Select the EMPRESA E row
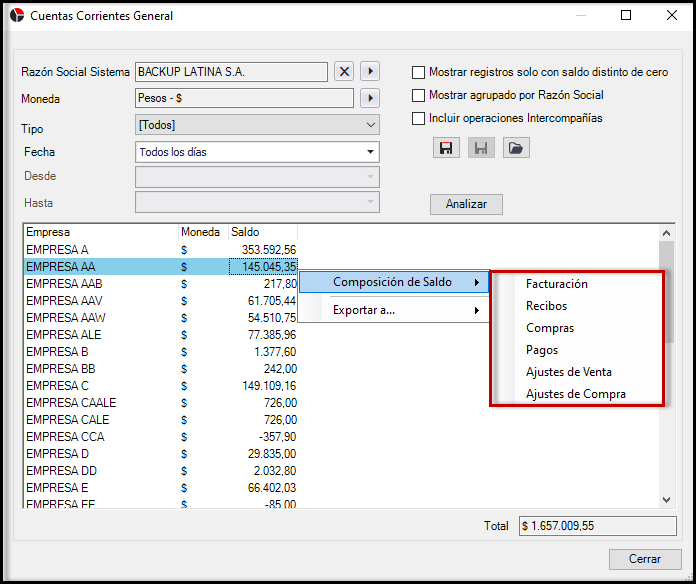This screenshot has height=584, width=696. point(160,488)
